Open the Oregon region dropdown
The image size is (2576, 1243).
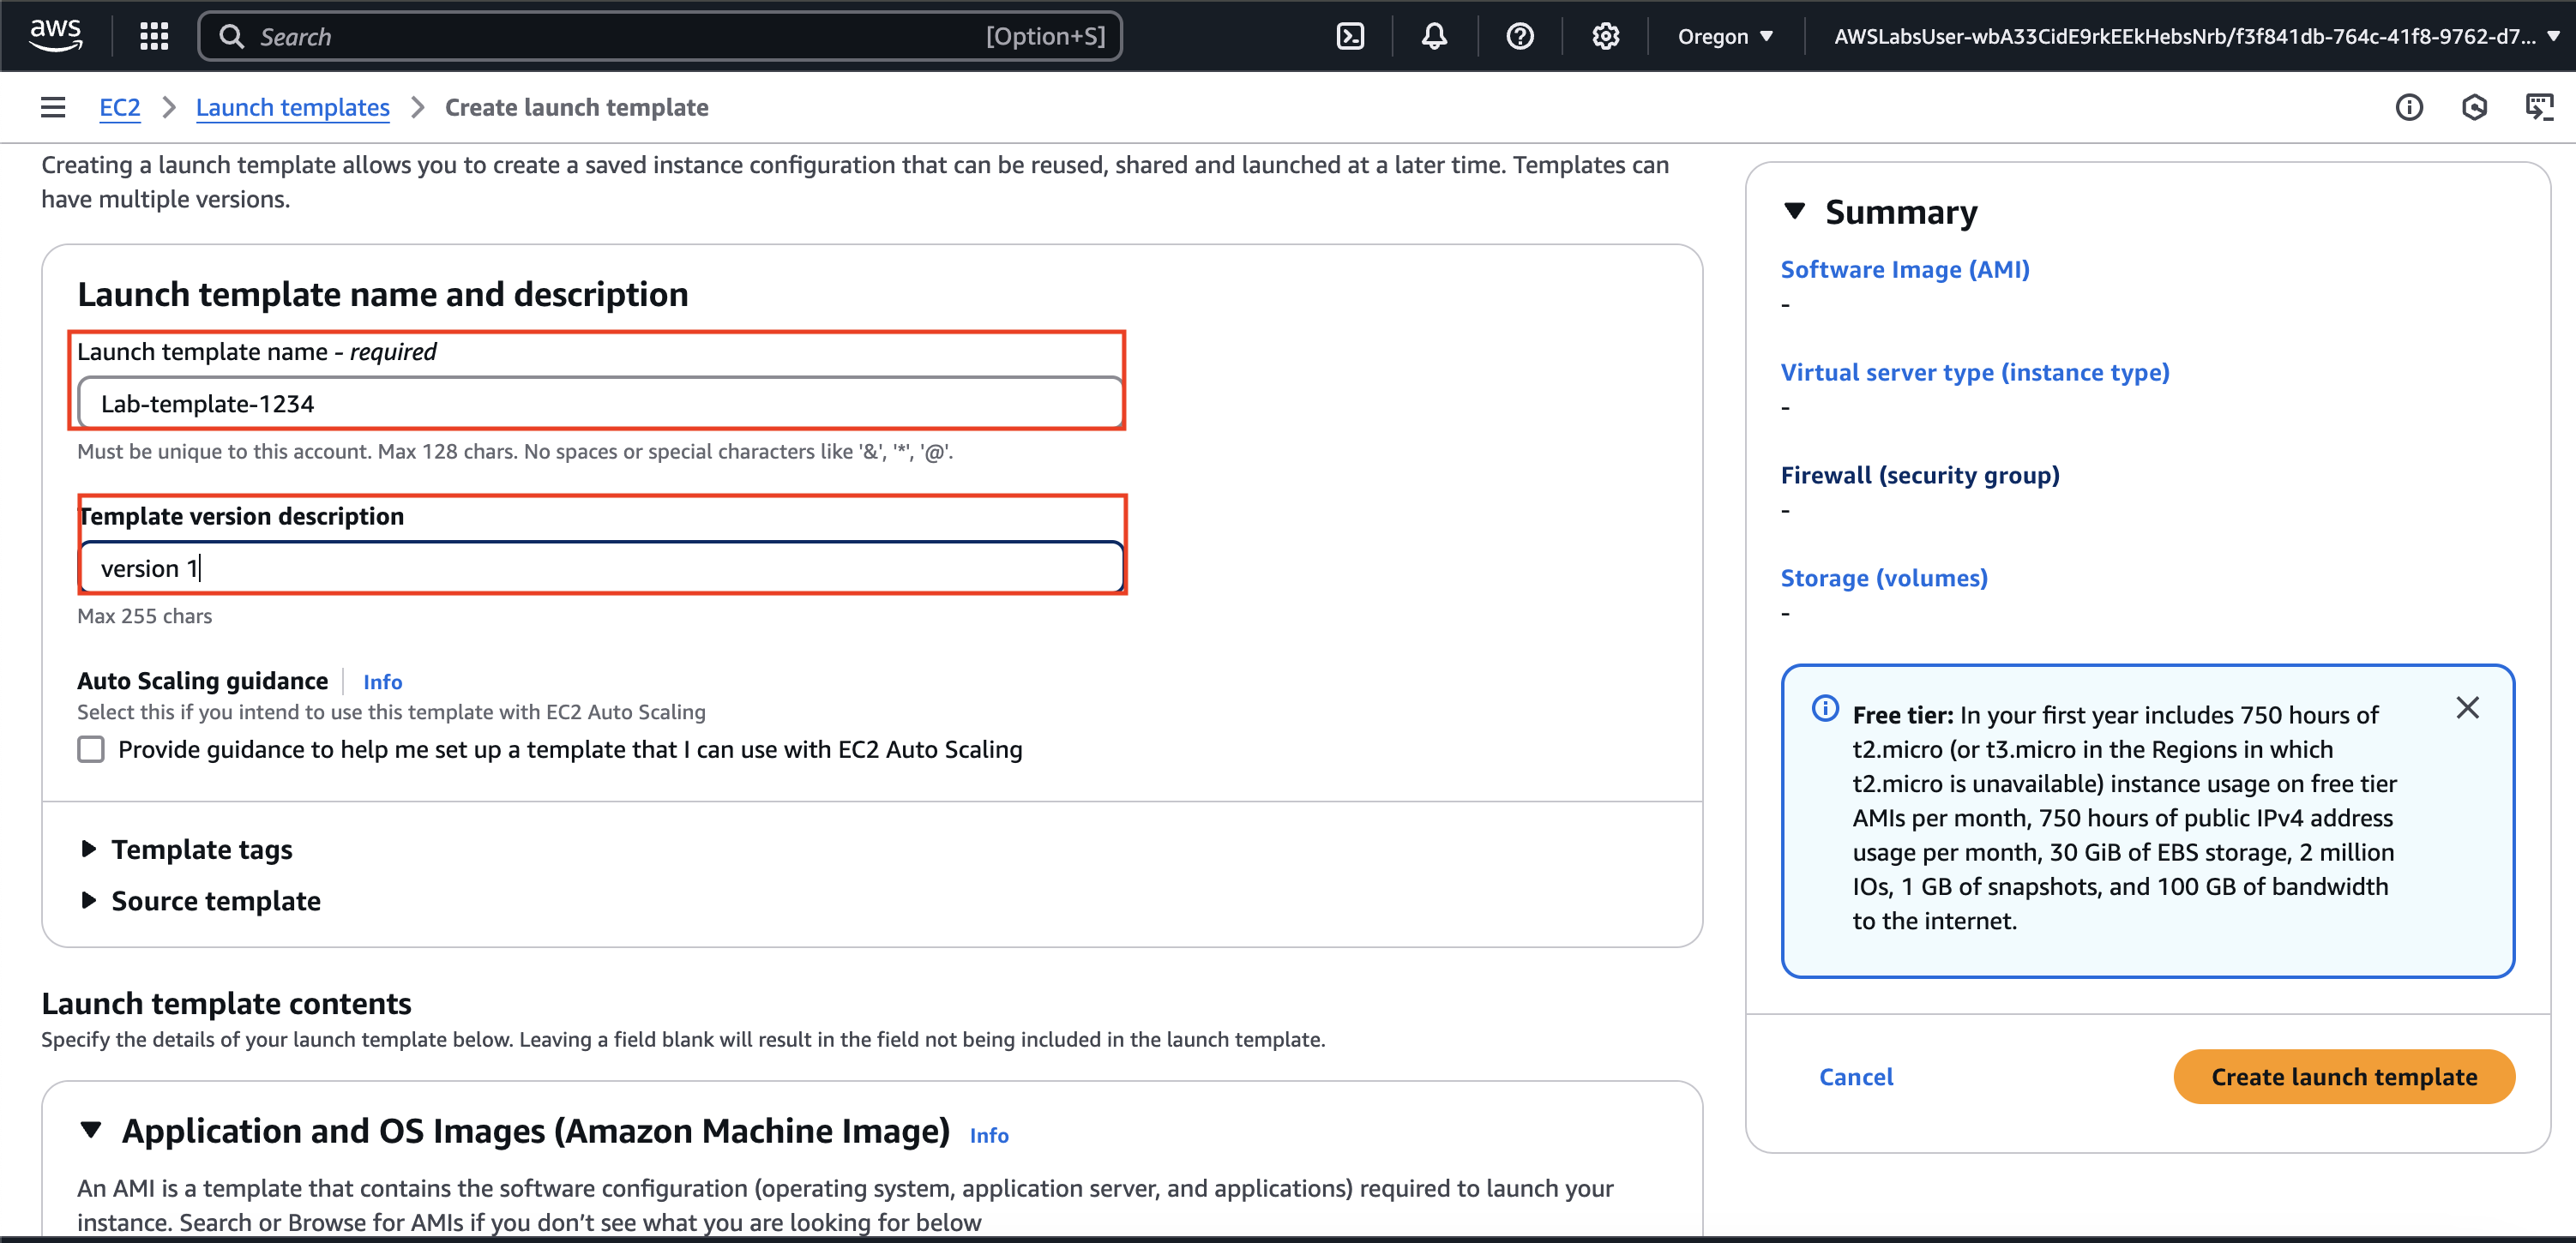(1725, 37)
